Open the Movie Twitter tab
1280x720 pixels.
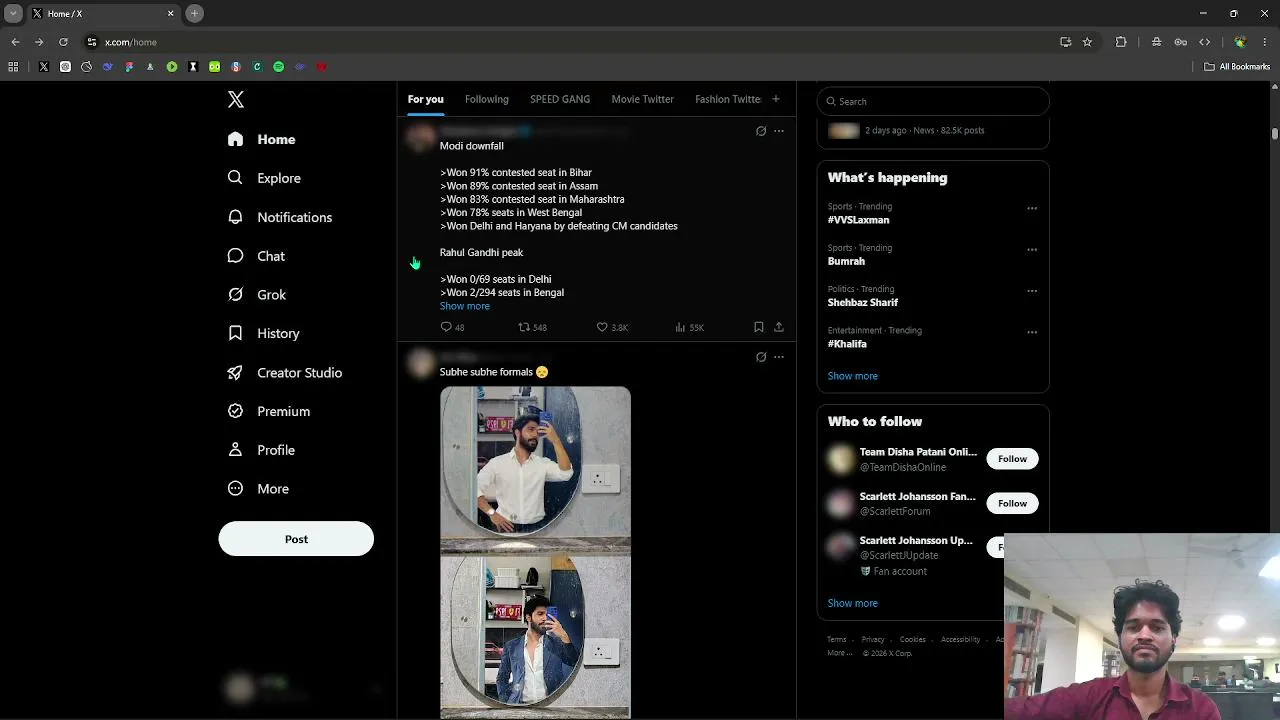click(x=642, y=99)
